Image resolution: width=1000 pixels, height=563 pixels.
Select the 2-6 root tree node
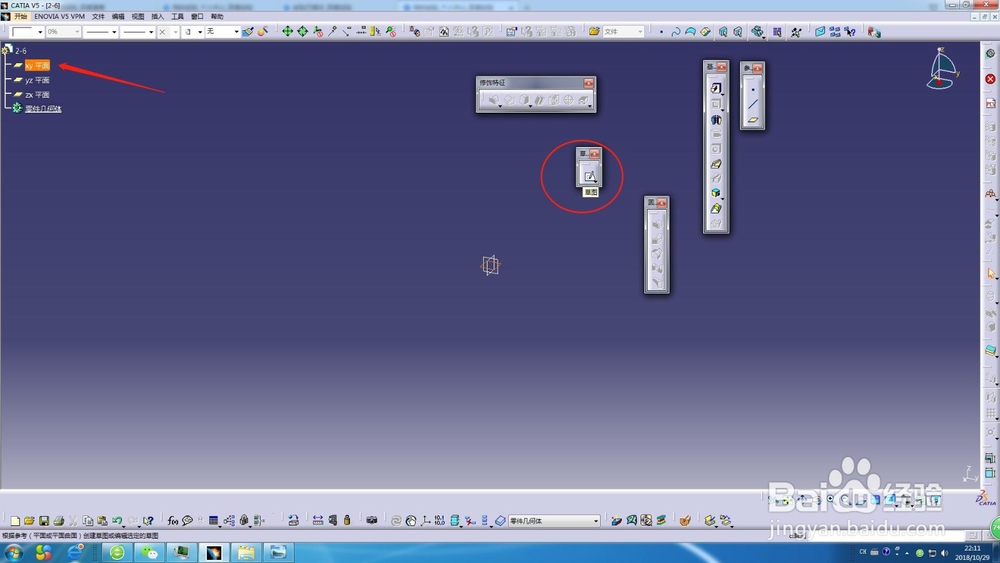coord(21,50)
